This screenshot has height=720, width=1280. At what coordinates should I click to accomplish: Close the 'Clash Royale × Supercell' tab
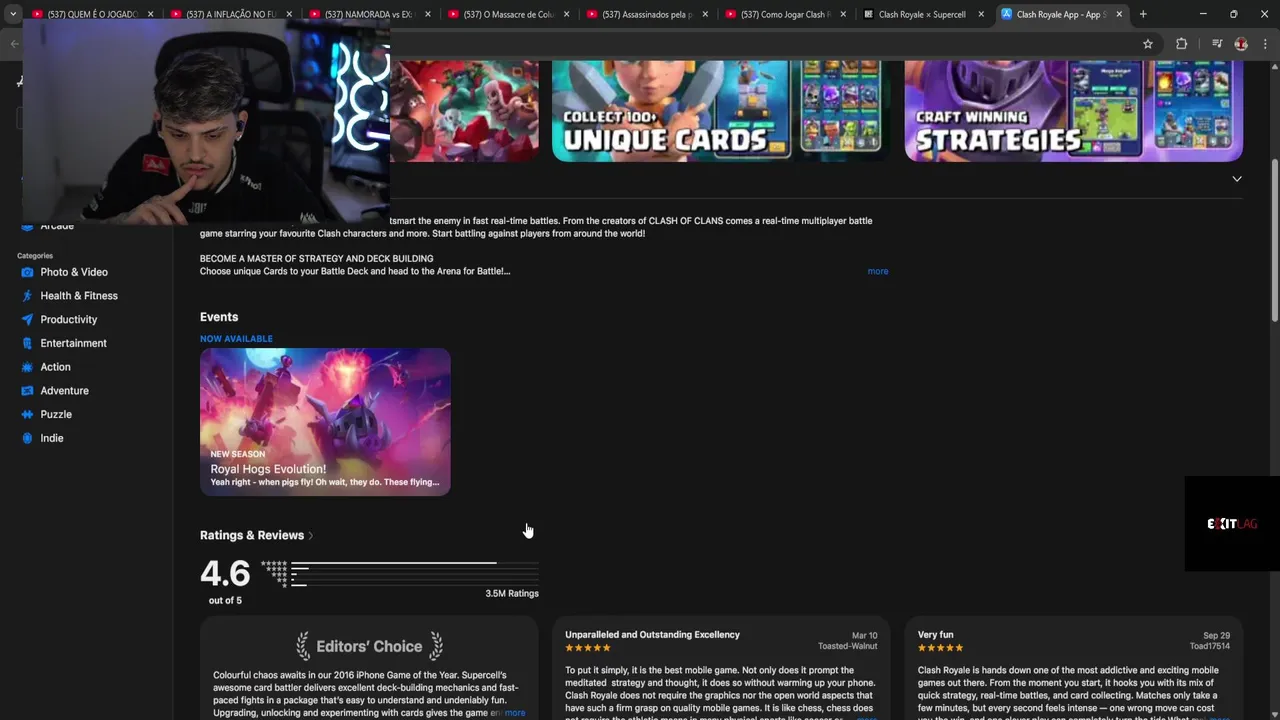981,14
